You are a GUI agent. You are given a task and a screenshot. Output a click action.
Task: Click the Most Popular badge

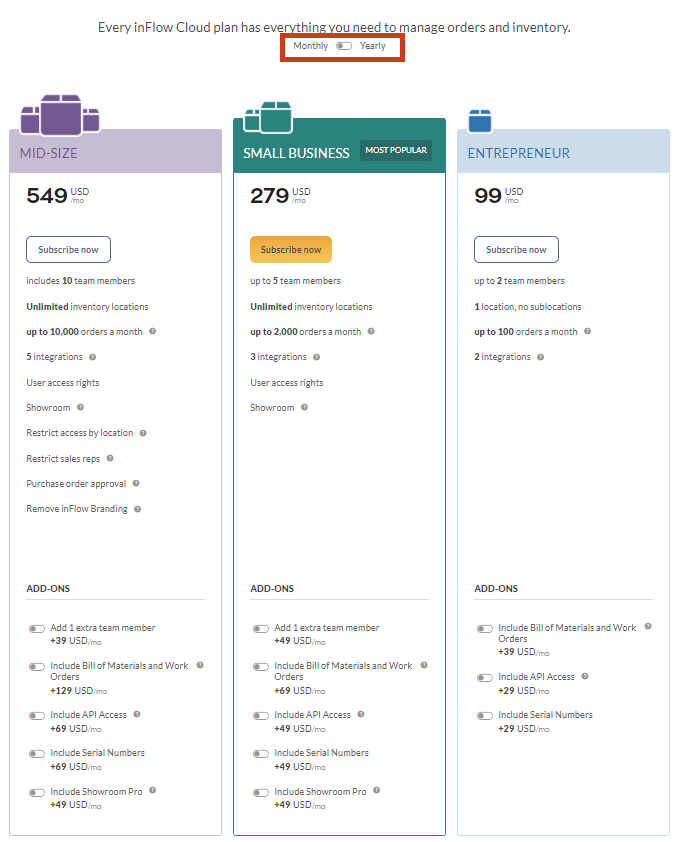tap(396, 150)
